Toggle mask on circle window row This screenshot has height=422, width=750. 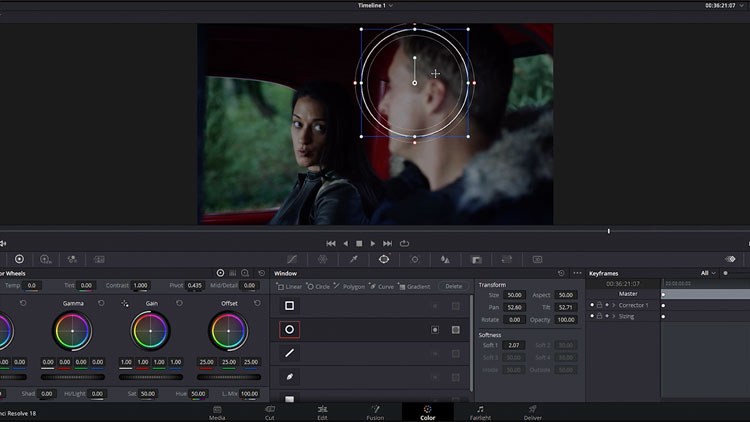(x=456, y=330)
